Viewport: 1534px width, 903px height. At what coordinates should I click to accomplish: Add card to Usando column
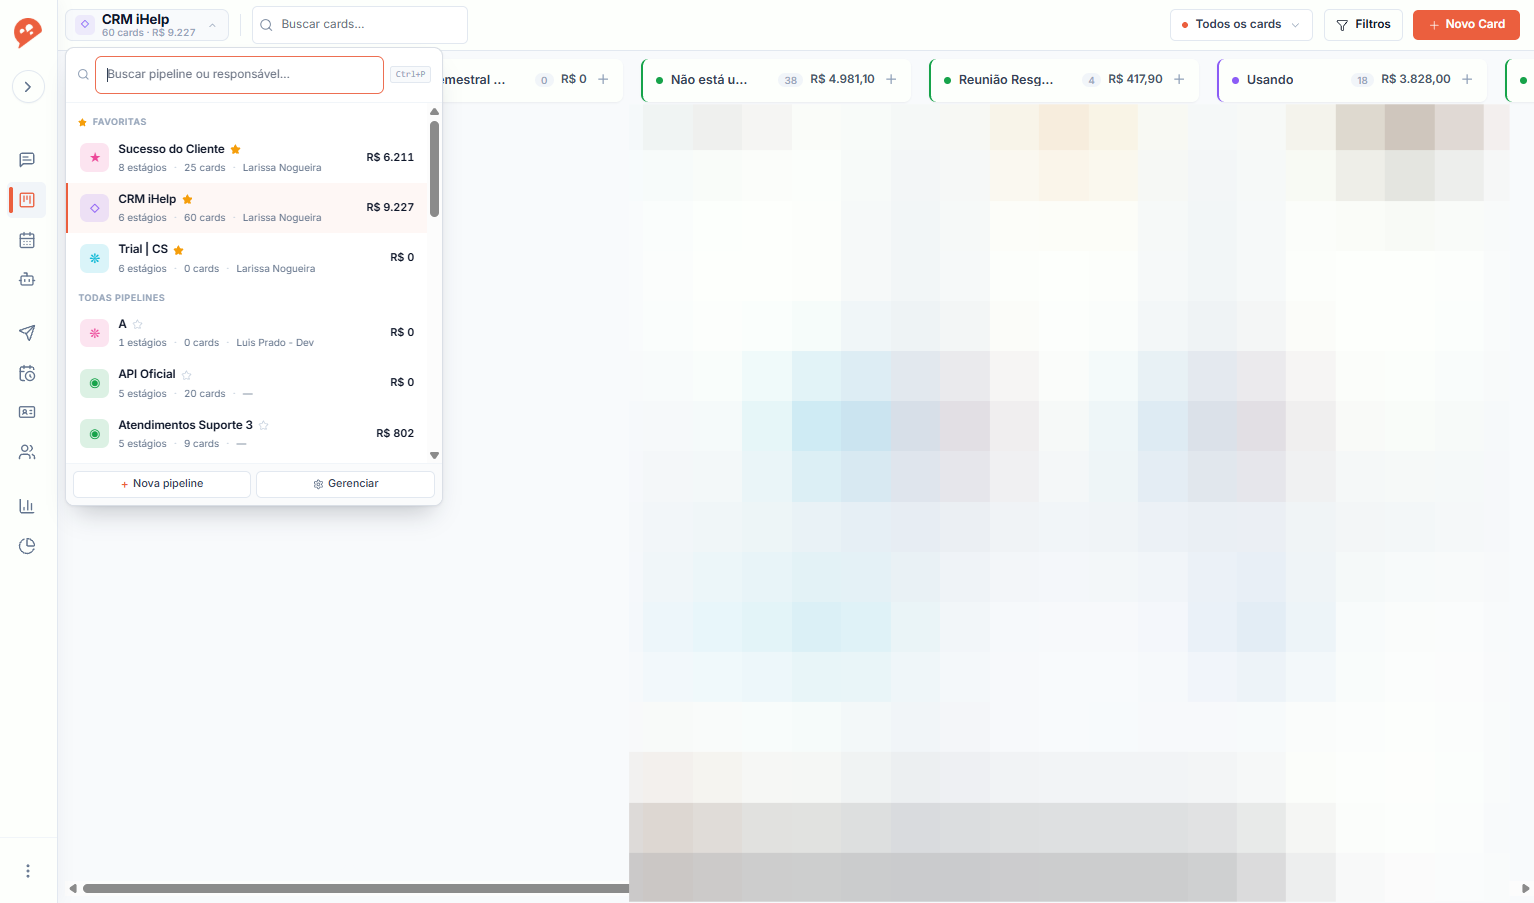[1467, 79]
